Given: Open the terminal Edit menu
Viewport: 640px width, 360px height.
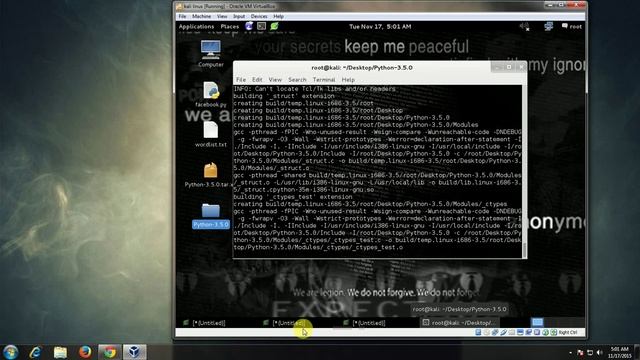Looking at the screenshot, I should pos(257,80).
